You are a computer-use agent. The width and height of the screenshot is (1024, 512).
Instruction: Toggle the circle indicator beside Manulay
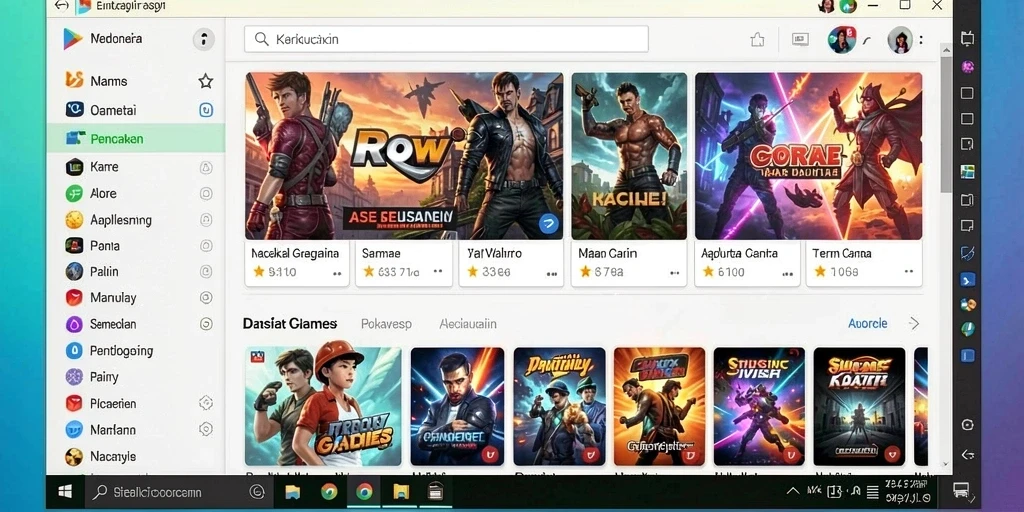pos(206,298)
